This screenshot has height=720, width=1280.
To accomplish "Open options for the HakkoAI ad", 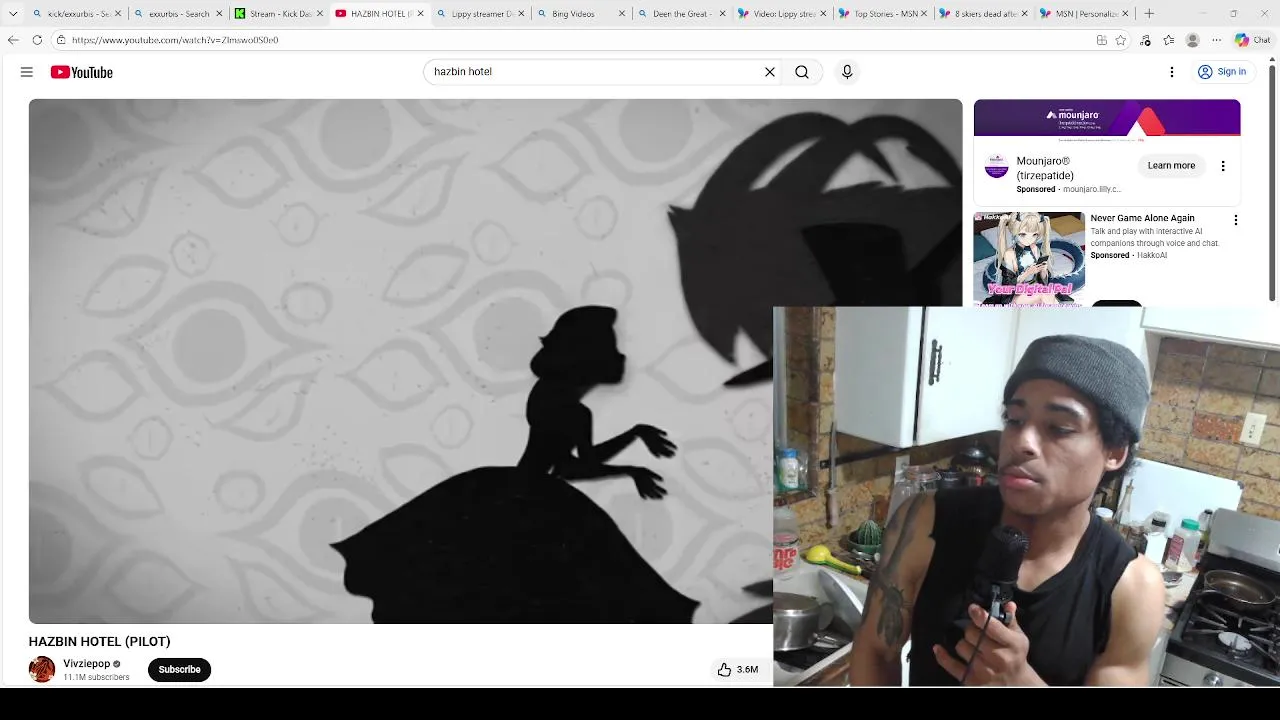I will pos(1235,220).
